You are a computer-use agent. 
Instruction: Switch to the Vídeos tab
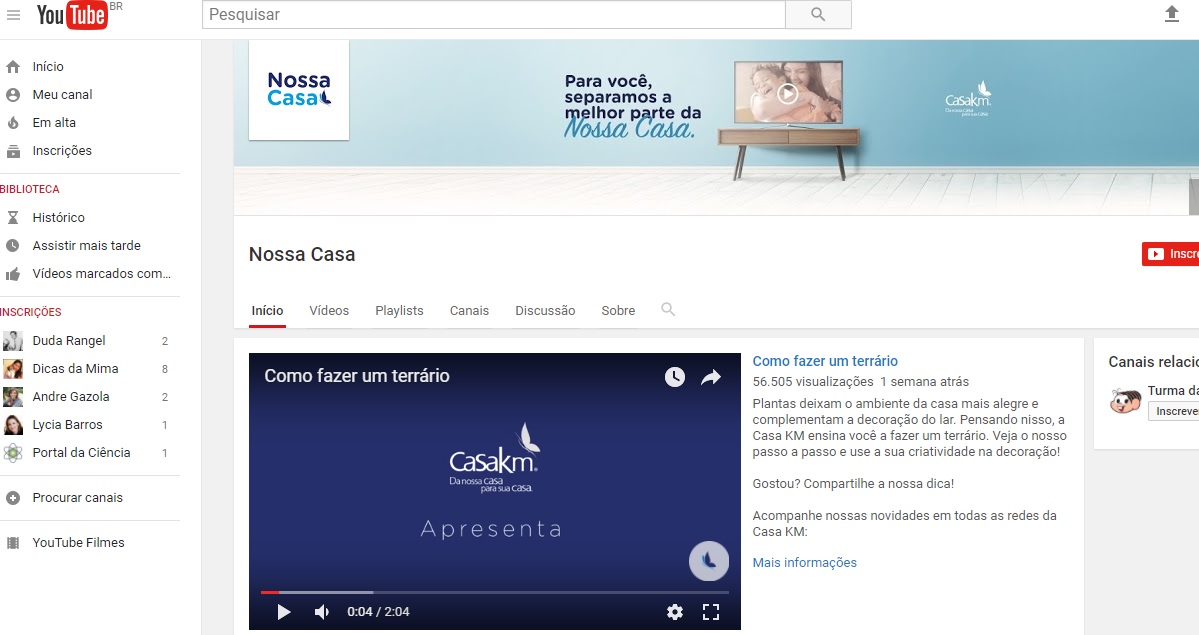329,311
